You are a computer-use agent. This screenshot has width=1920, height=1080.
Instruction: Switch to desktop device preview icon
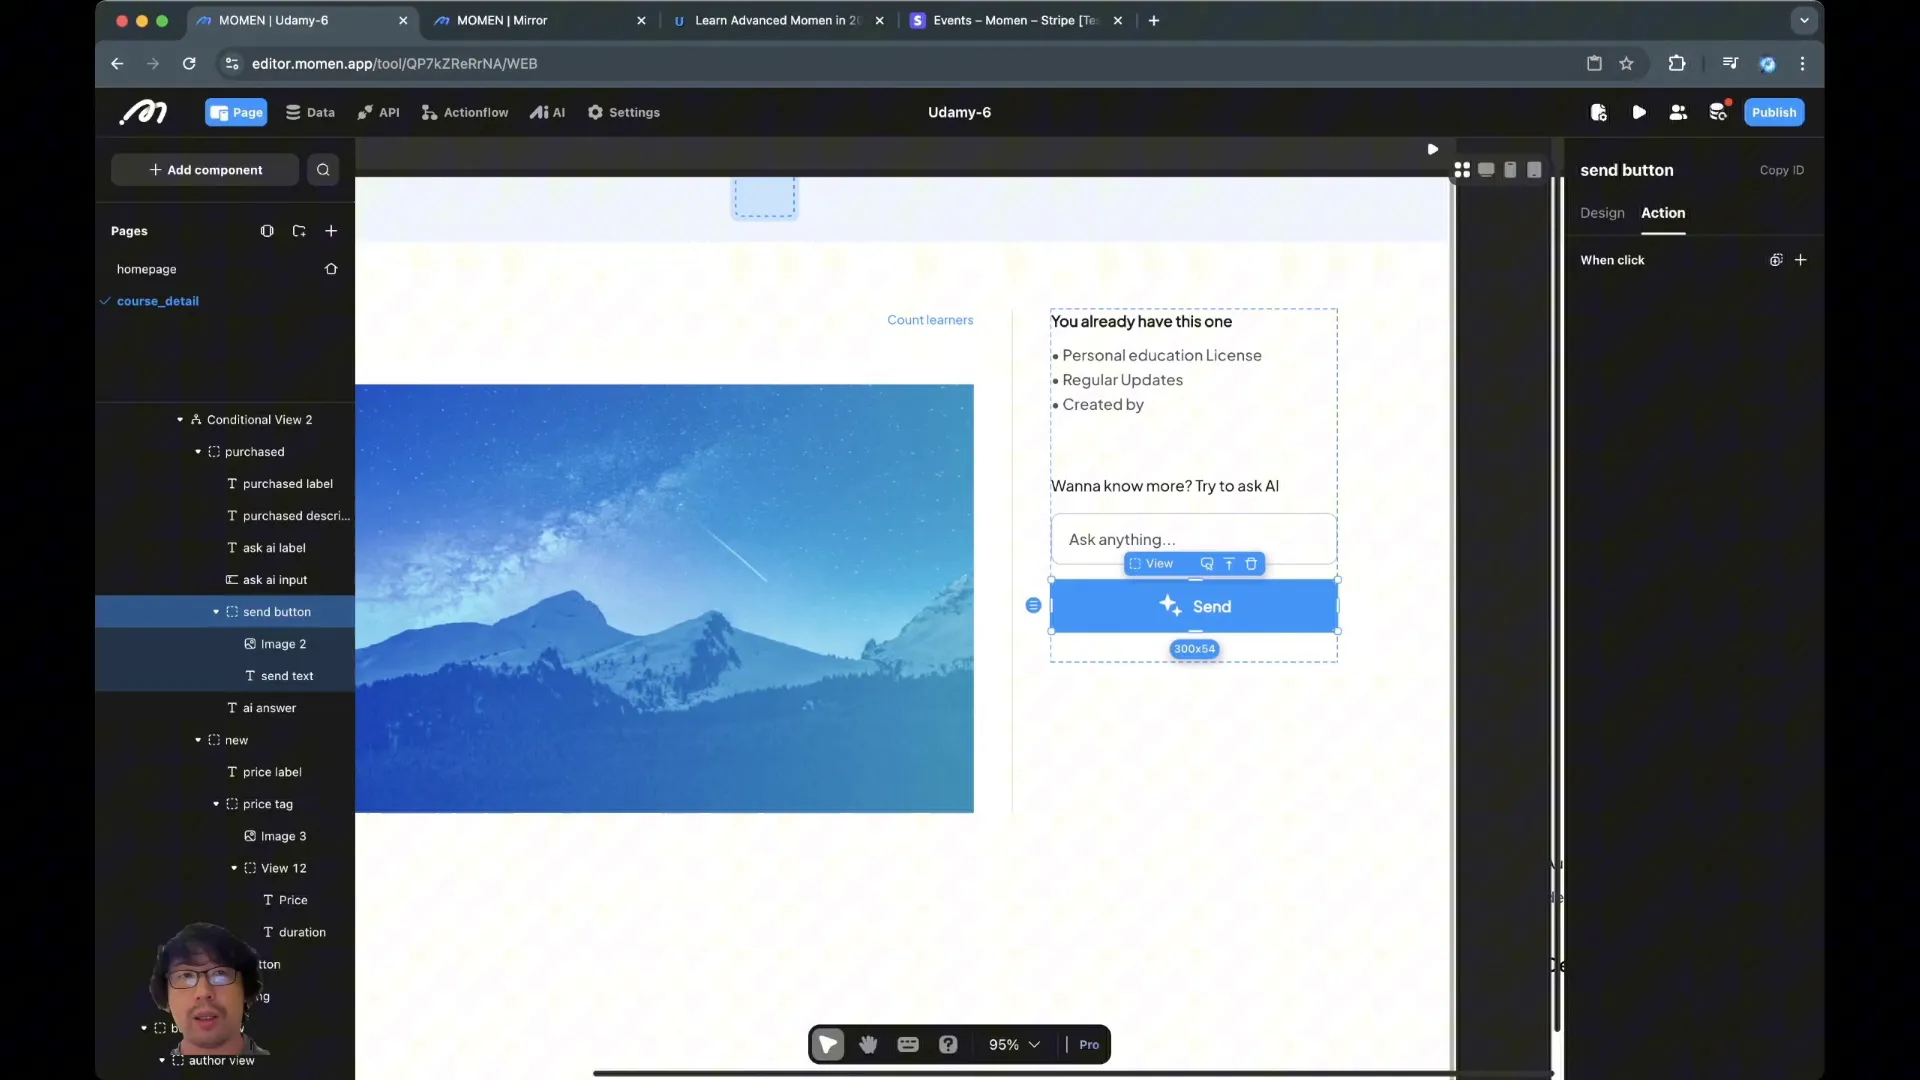click(x=1486, y=170)
